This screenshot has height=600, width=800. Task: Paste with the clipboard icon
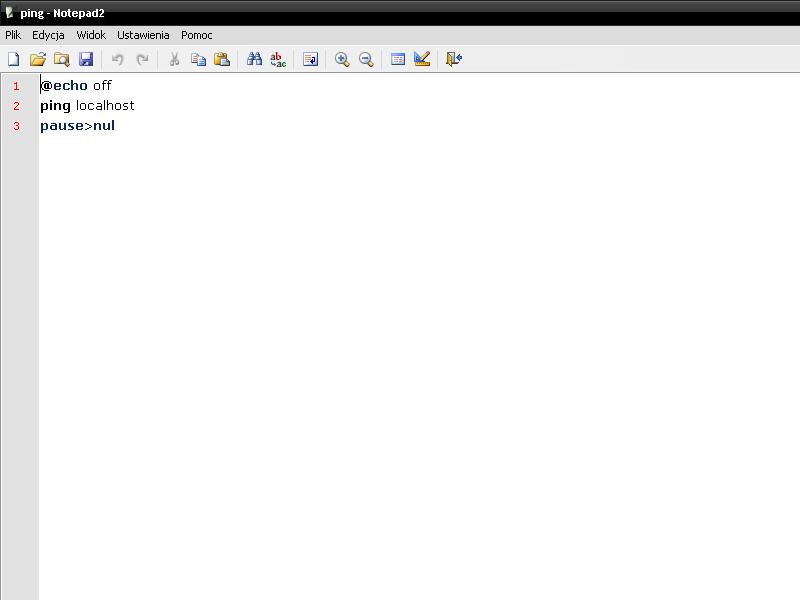[222, 59]
